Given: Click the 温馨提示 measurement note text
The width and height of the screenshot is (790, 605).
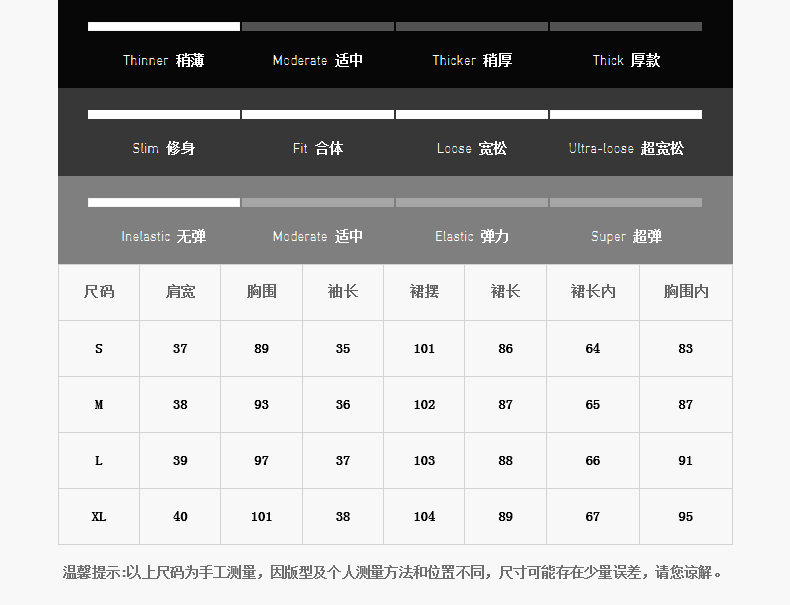Looking at the screenshot, I should click(394, 573).
